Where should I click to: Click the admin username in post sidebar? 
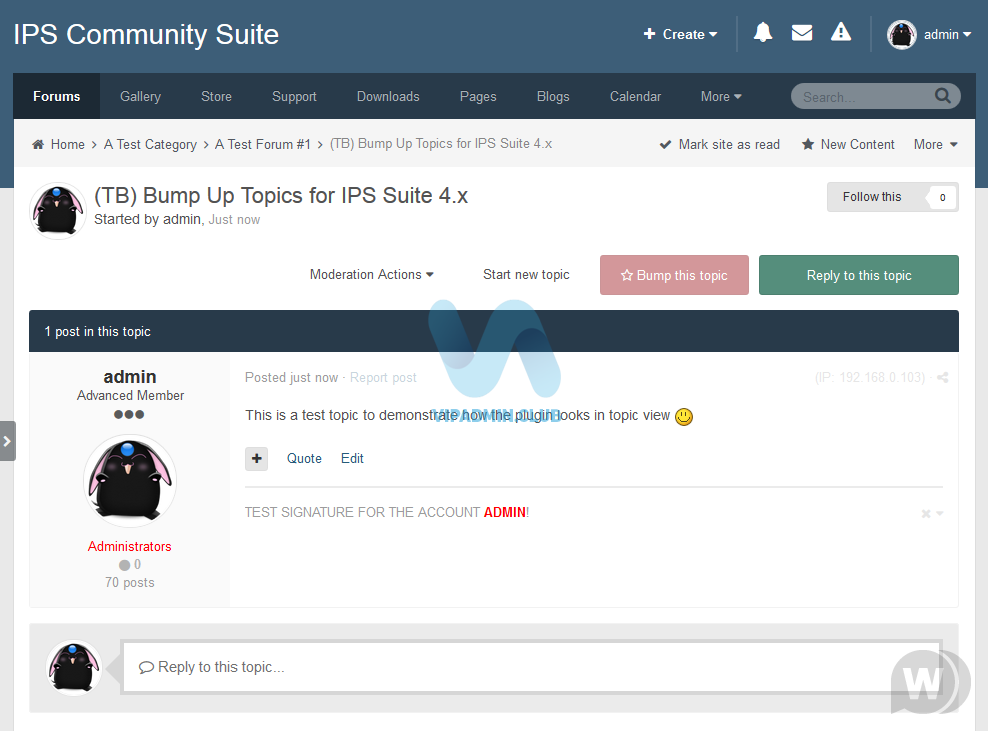[x=130, y=377]
